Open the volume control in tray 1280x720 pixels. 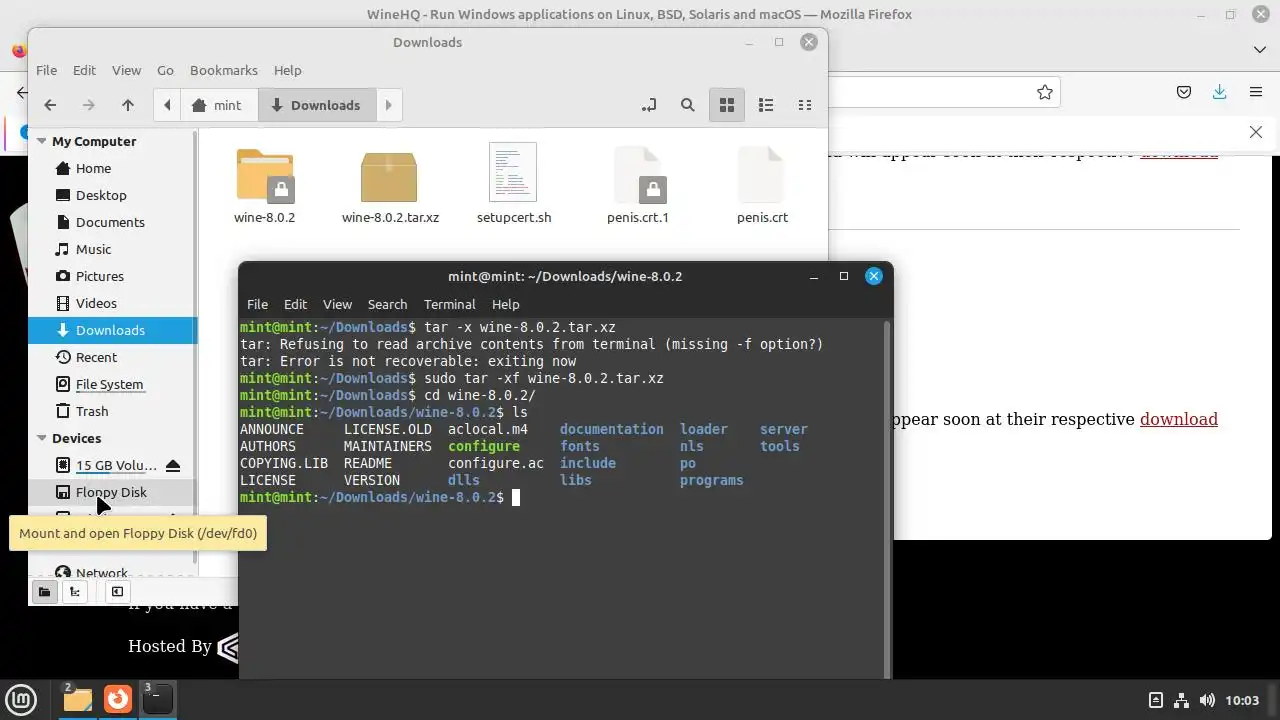tap(1207, 700)
